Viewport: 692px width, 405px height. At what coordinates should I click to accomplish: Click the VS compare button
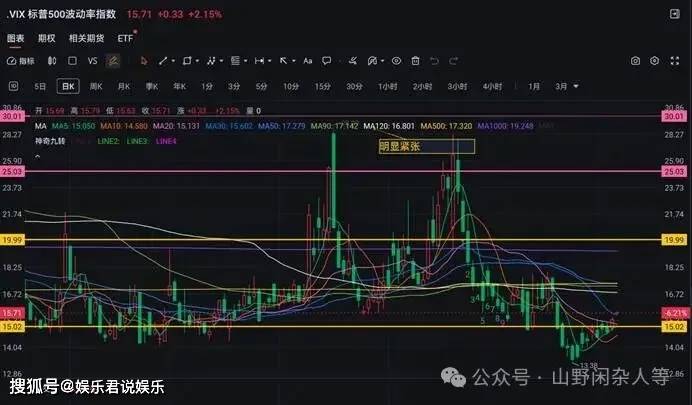tap(93, 61)
